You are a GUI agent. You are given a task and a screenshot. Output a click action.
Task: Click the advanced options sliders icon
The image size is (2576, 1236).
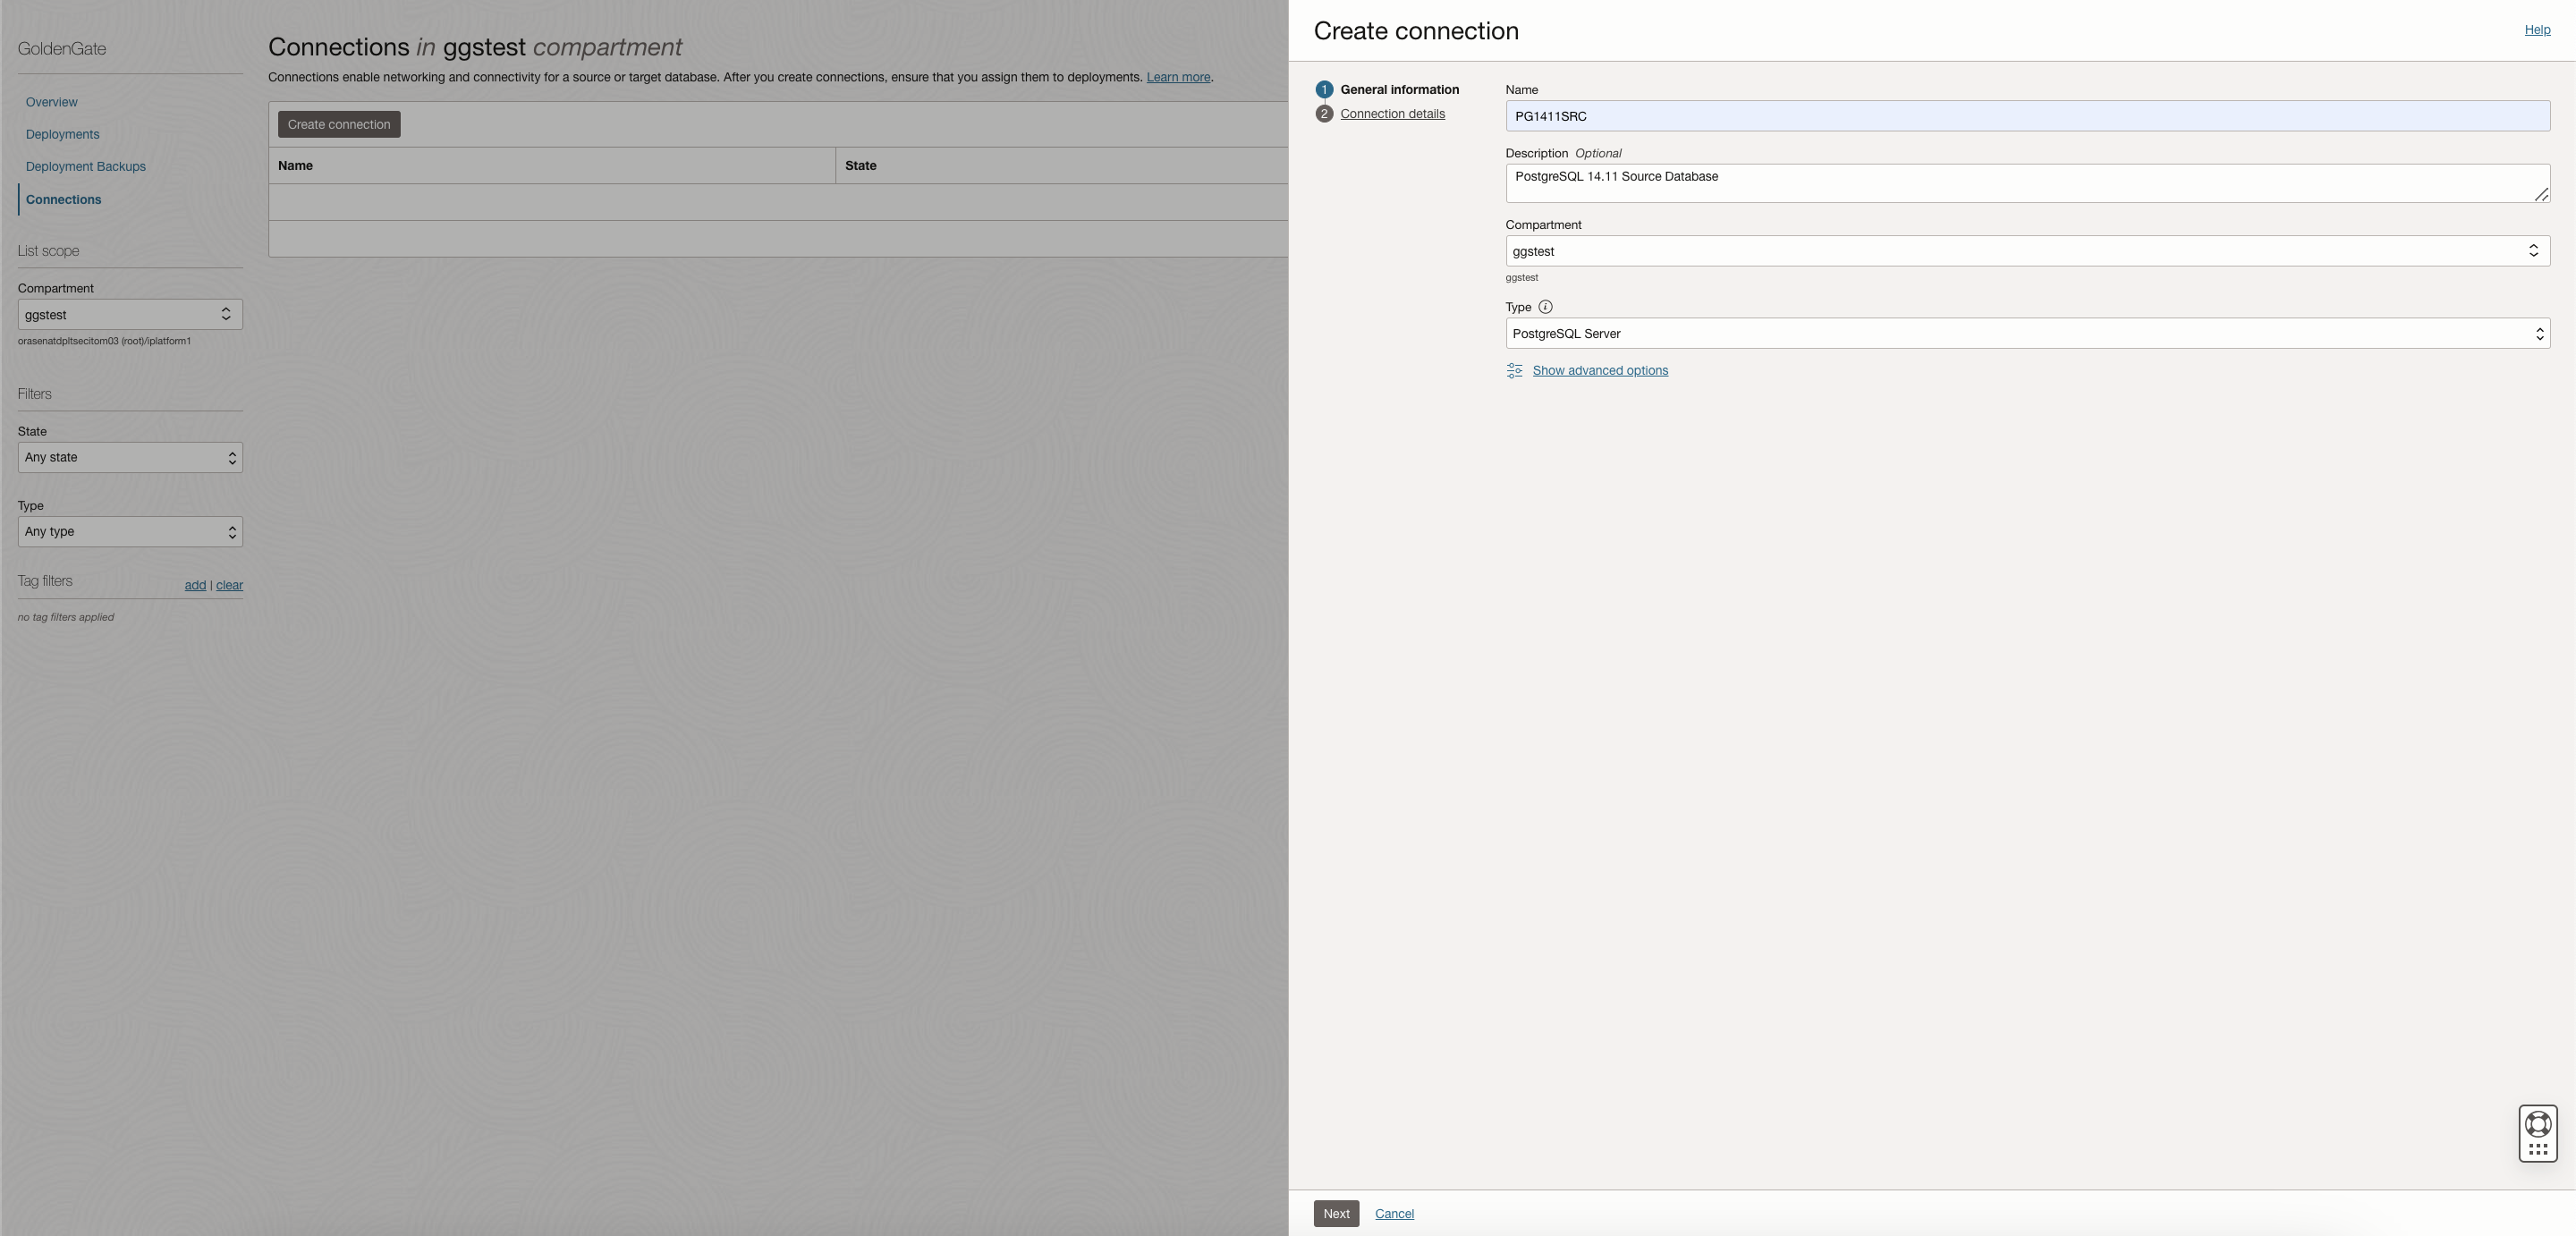pyautogui.click(x=1514, y=371)
